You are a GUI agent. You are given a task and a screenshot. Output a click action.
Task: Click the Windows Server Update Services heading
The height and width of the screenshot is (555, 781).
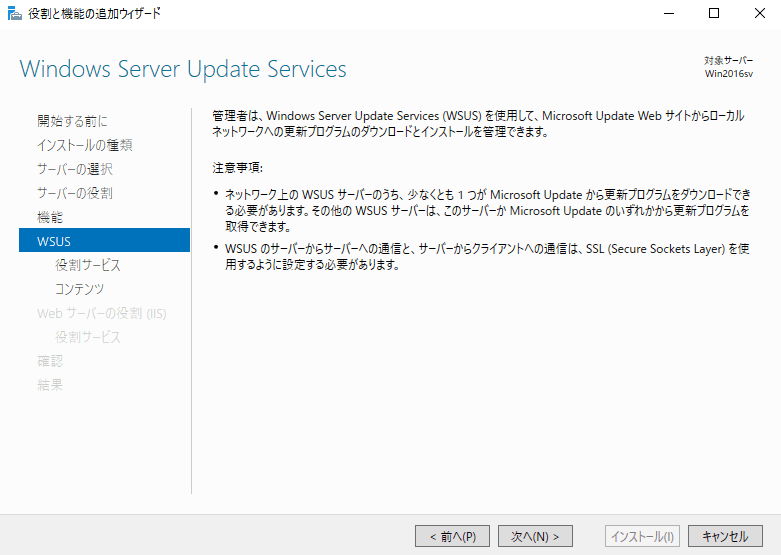[x=183, y=69]
